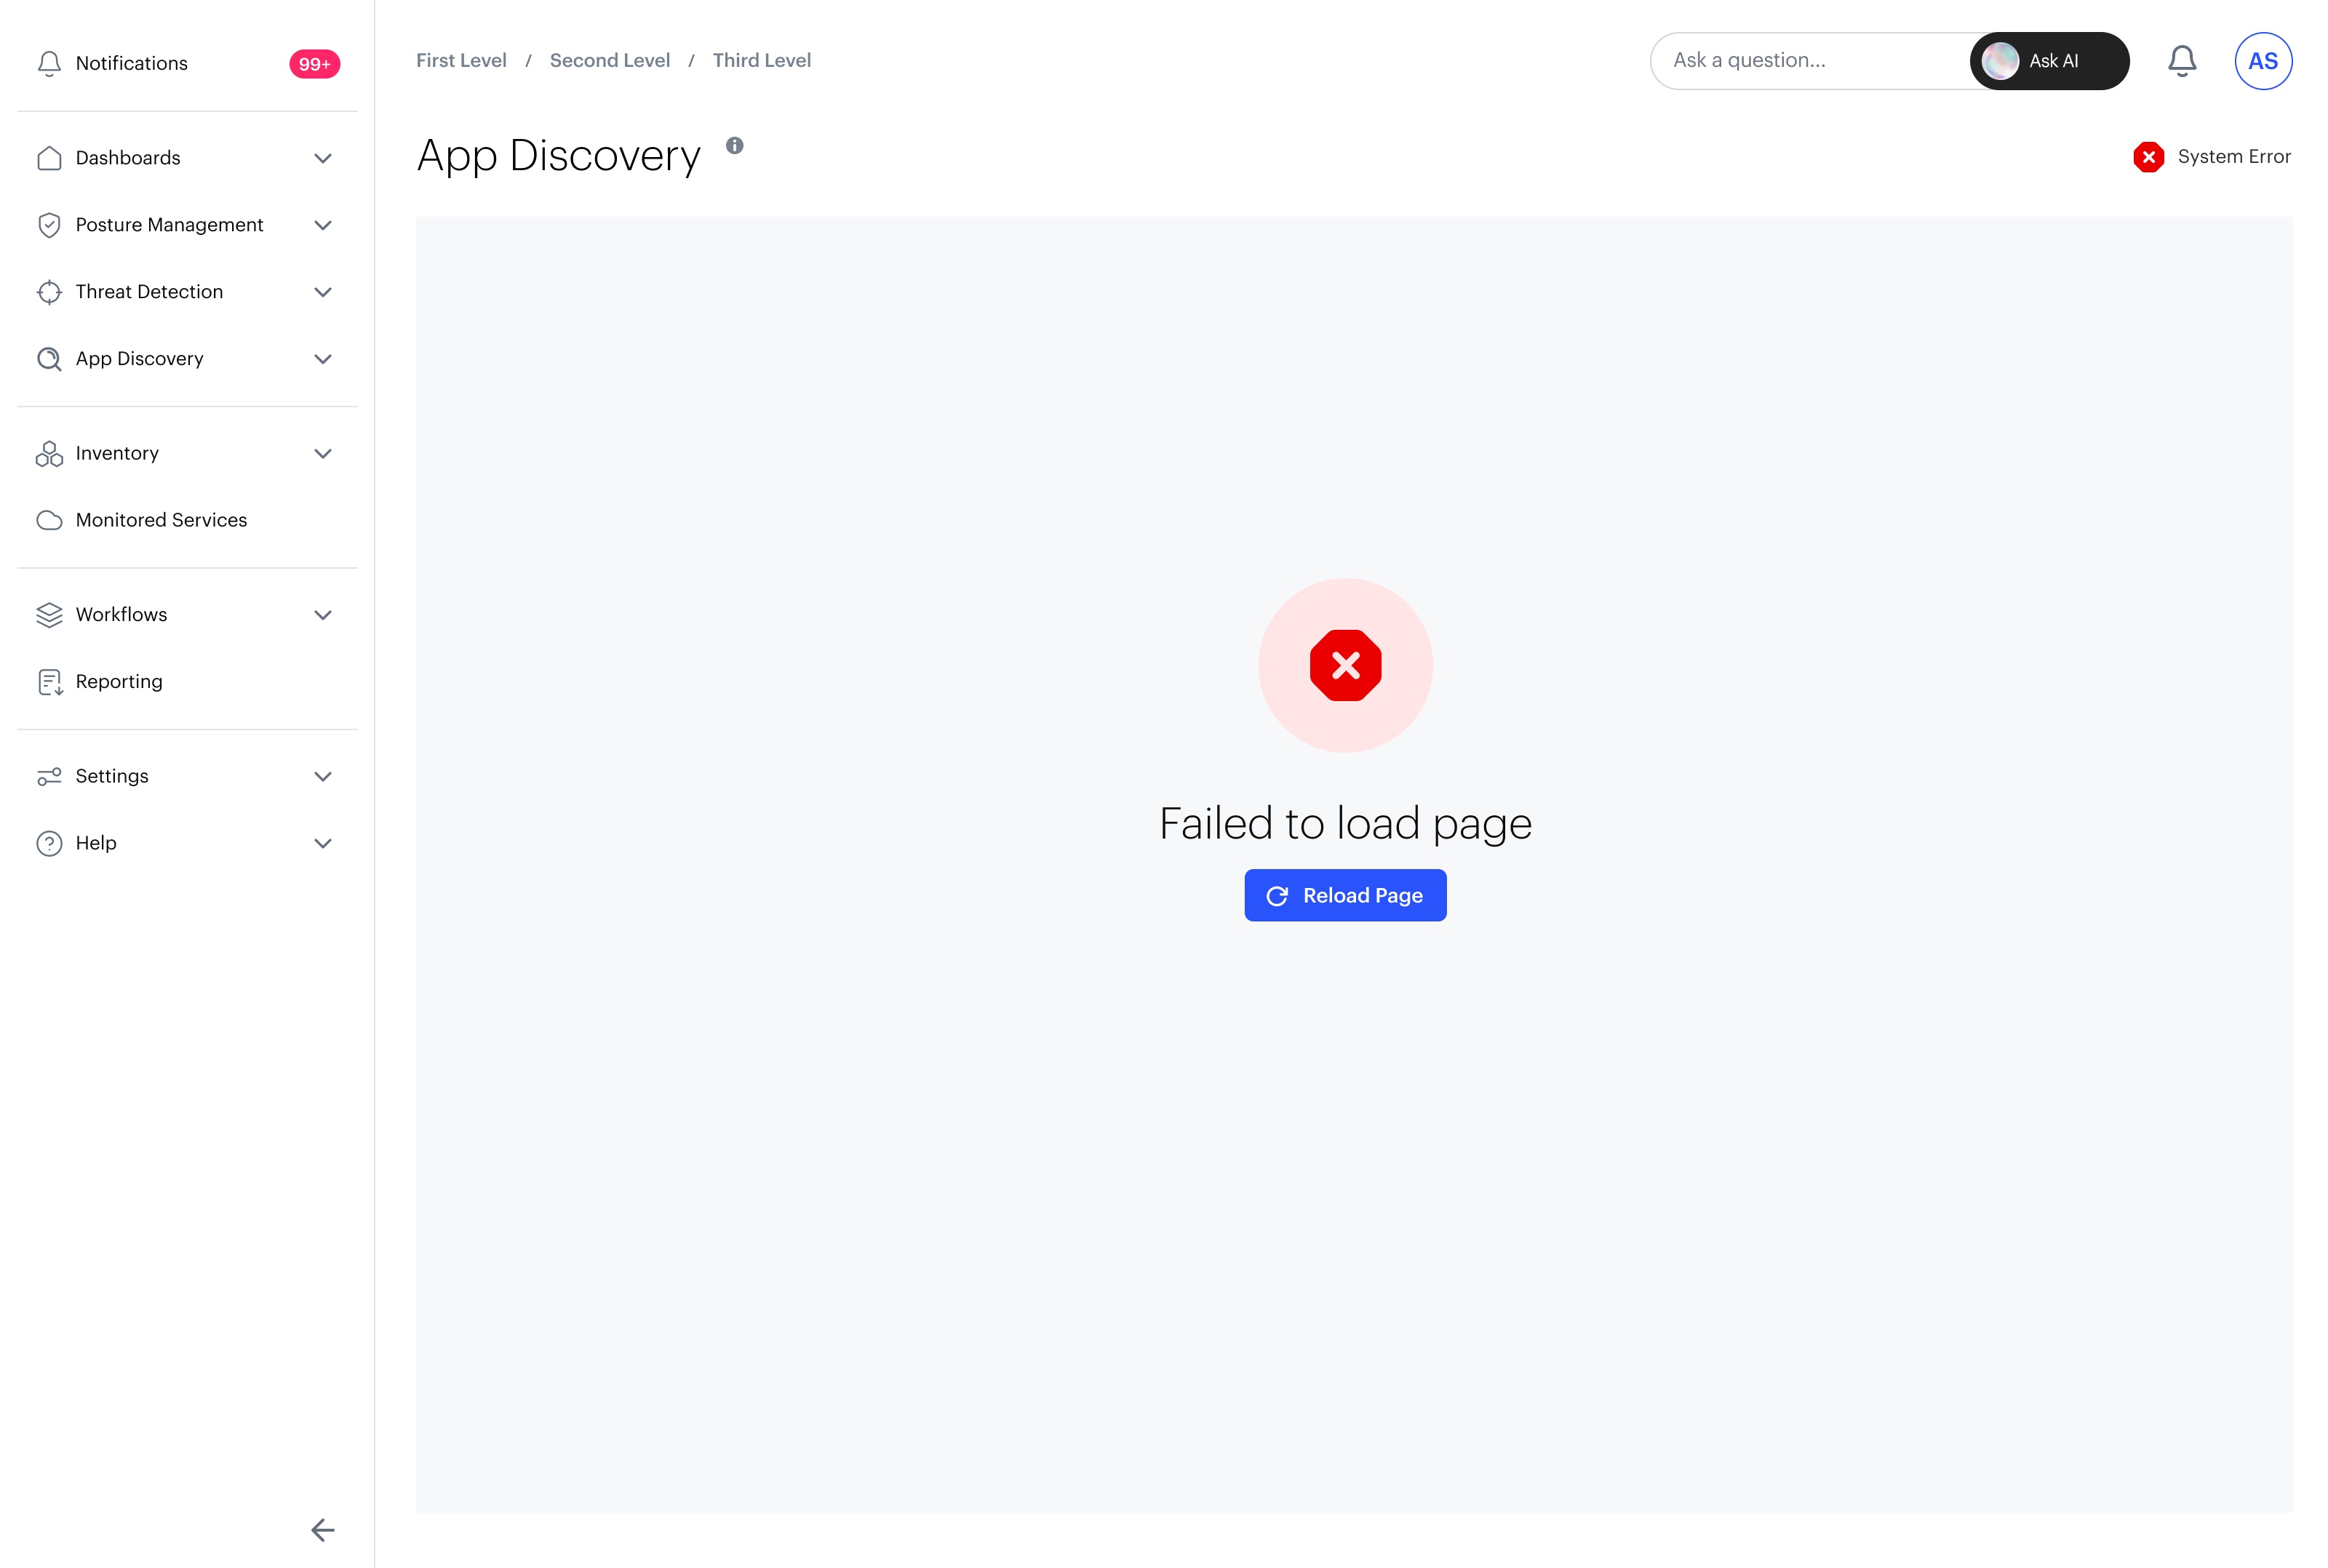Open Notifications in the sidebar

[x=131, y=63]
